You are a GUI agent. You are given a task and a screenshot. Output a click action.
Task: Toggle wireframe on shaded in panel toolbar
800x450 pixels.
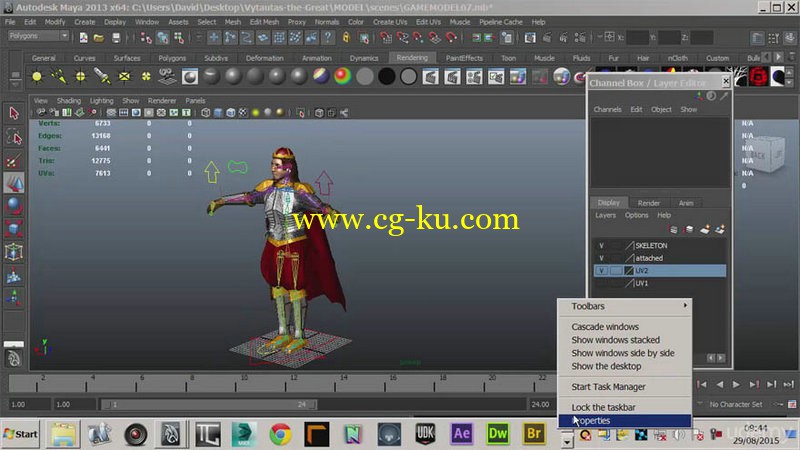pyautogui.click(x=230, y=113)
